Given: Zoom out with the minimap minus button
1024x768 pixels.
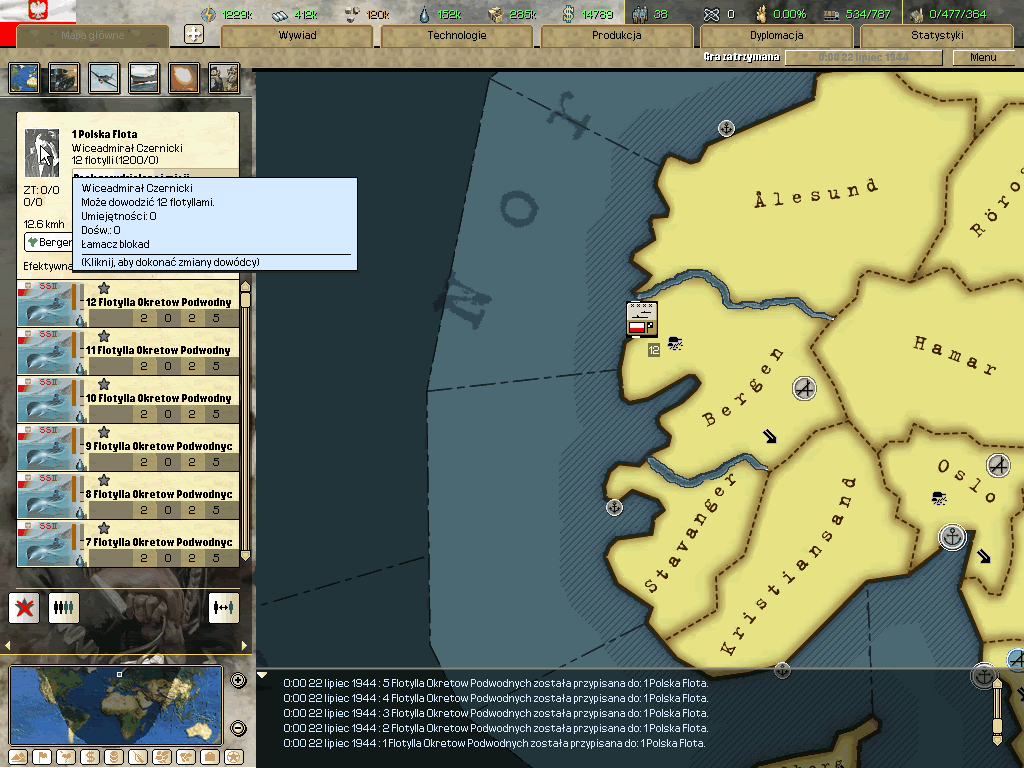Looking at the screenshot, I should (238, 728).
